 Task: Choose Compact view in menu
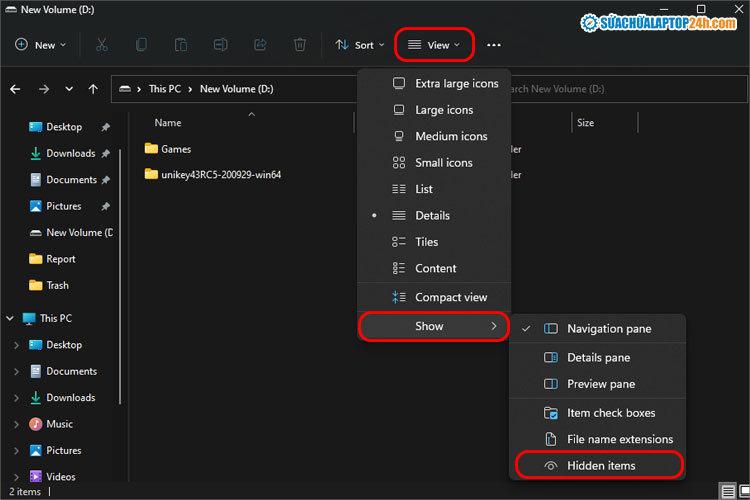434,297
